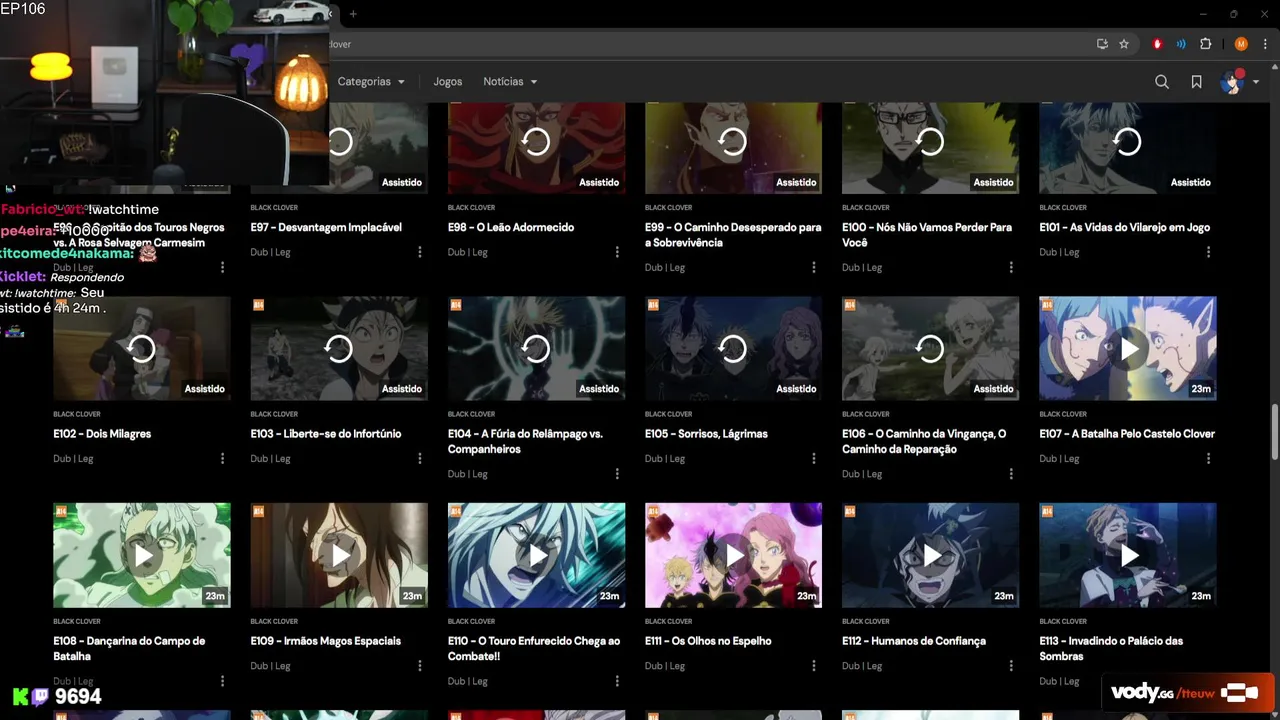Open options menu for E104 episode
1280x720 pixels.
[x=617, y=474]
